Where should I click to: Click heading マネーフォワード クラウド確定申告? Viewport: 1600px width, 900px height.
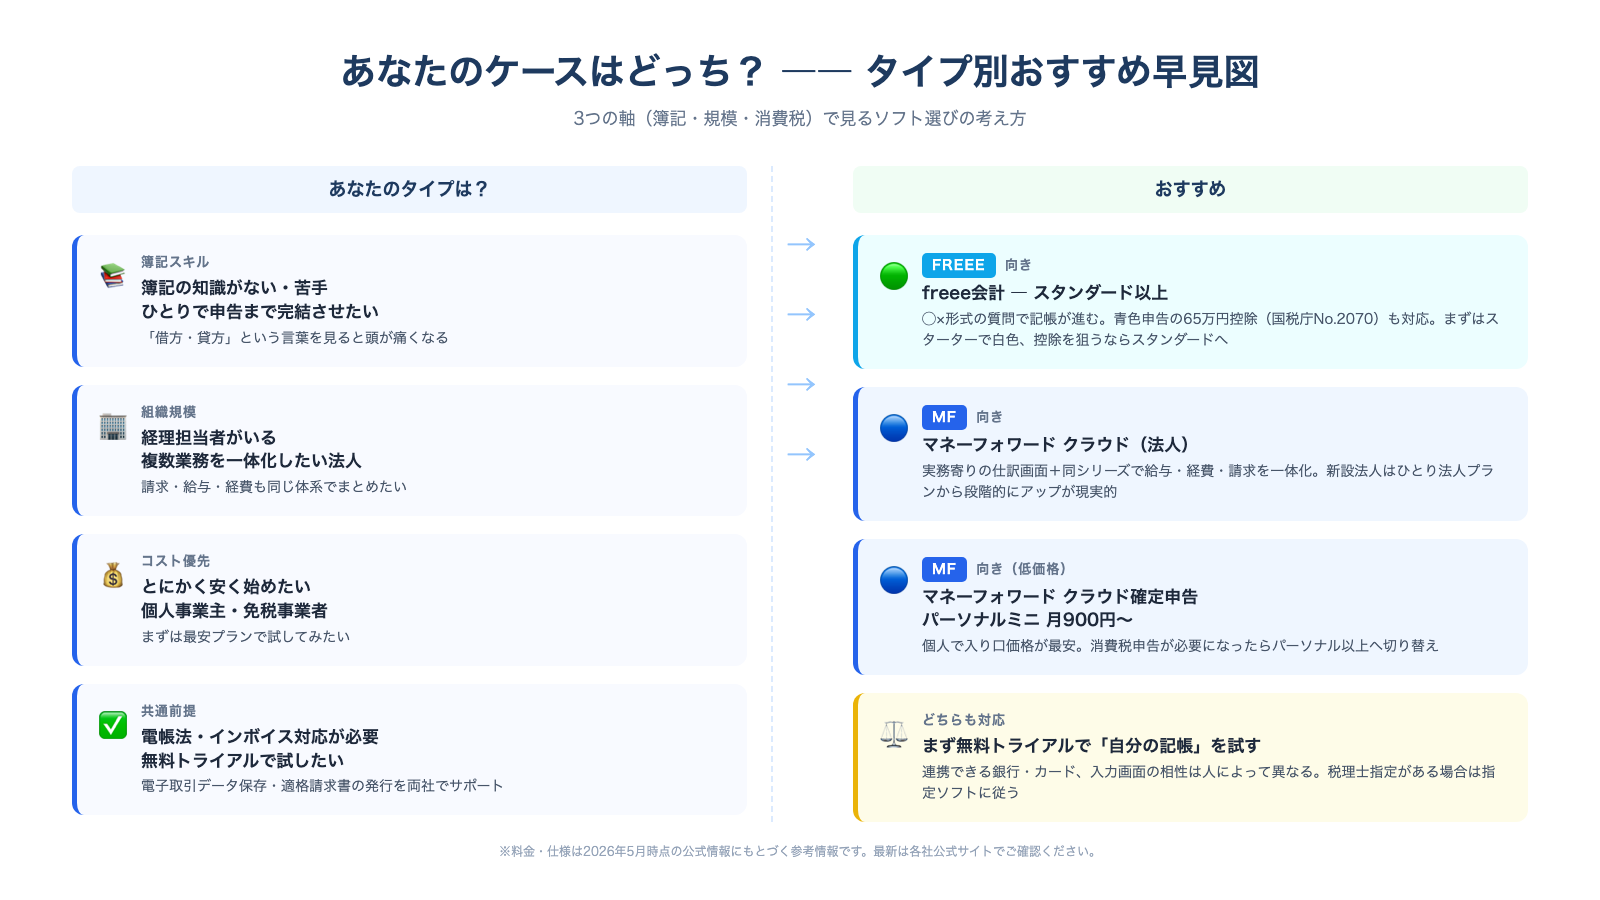click(1060, 597)
